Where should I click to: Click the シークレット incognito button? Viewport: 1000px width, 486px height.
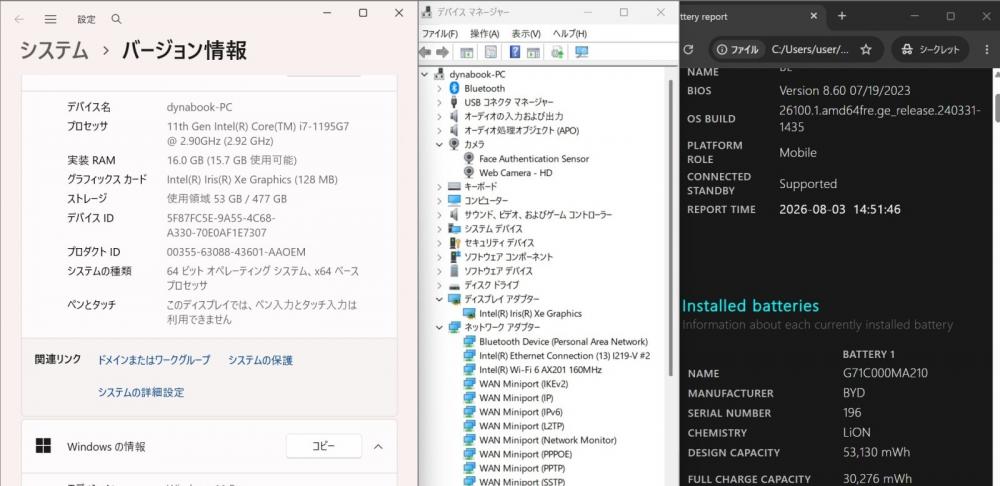pos(930,49)
